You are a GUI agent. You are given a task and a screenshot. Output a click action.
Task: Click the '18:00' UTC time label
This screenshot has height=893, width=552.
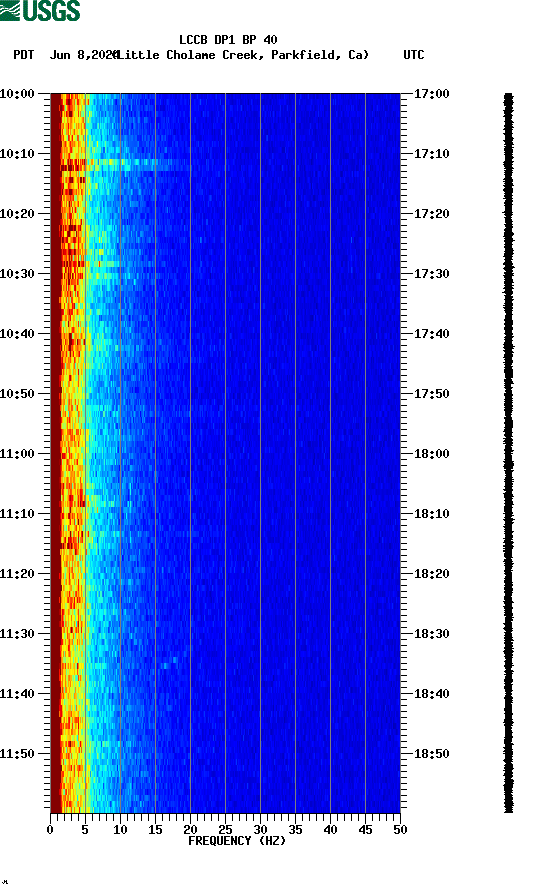(x=431, y=453)
